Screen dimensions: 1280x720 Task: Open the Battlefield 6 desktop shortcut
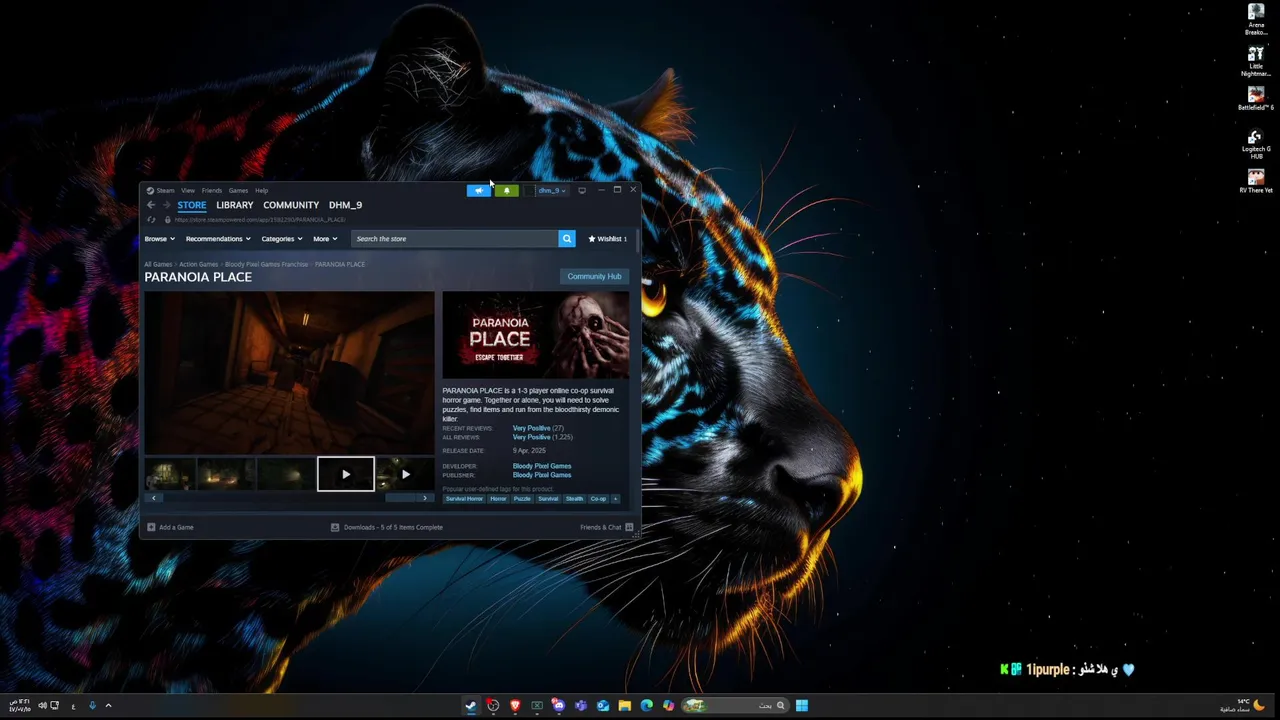tap(1256, 99)
